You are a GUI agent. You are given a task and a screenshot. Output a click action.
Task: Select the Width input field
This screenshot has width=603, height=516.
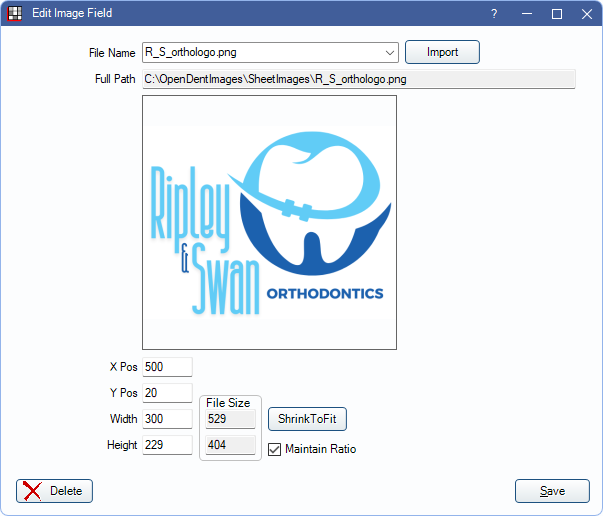(167, 419)
